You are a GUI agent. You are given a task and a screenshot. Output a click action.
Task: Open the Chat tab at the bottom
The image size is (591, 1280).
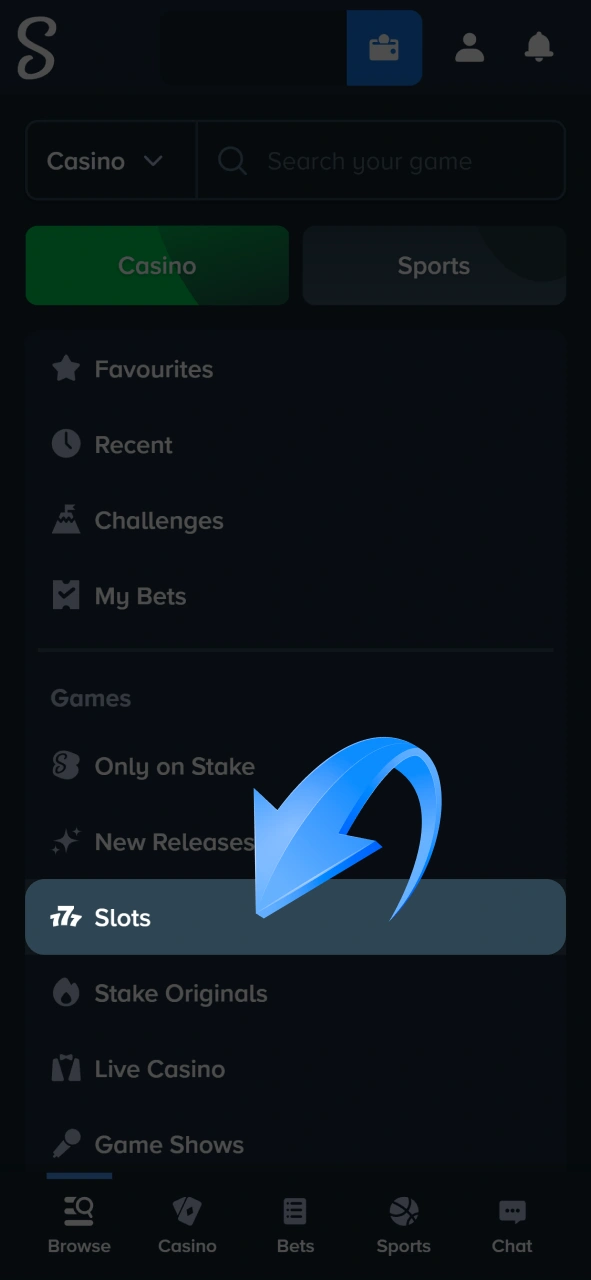pos(511,1222)
